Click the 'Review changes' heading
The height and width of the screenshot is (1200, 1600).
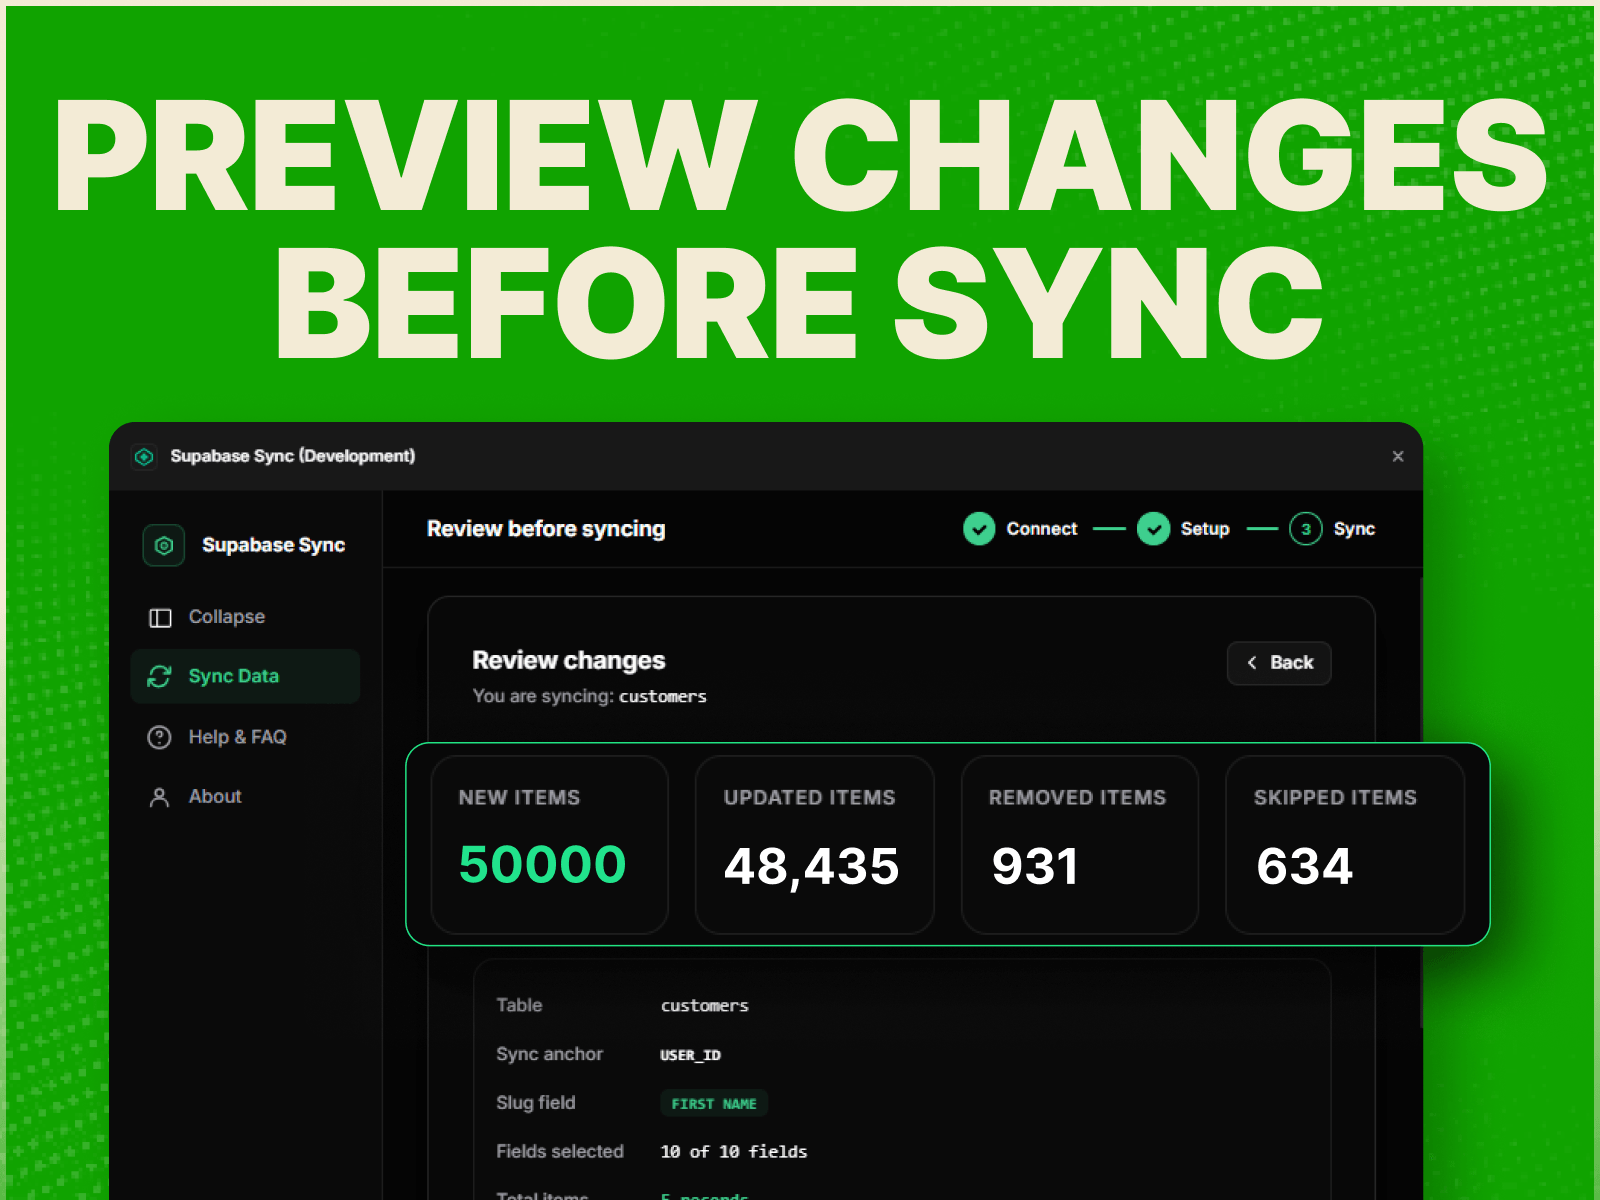[569, 661]
